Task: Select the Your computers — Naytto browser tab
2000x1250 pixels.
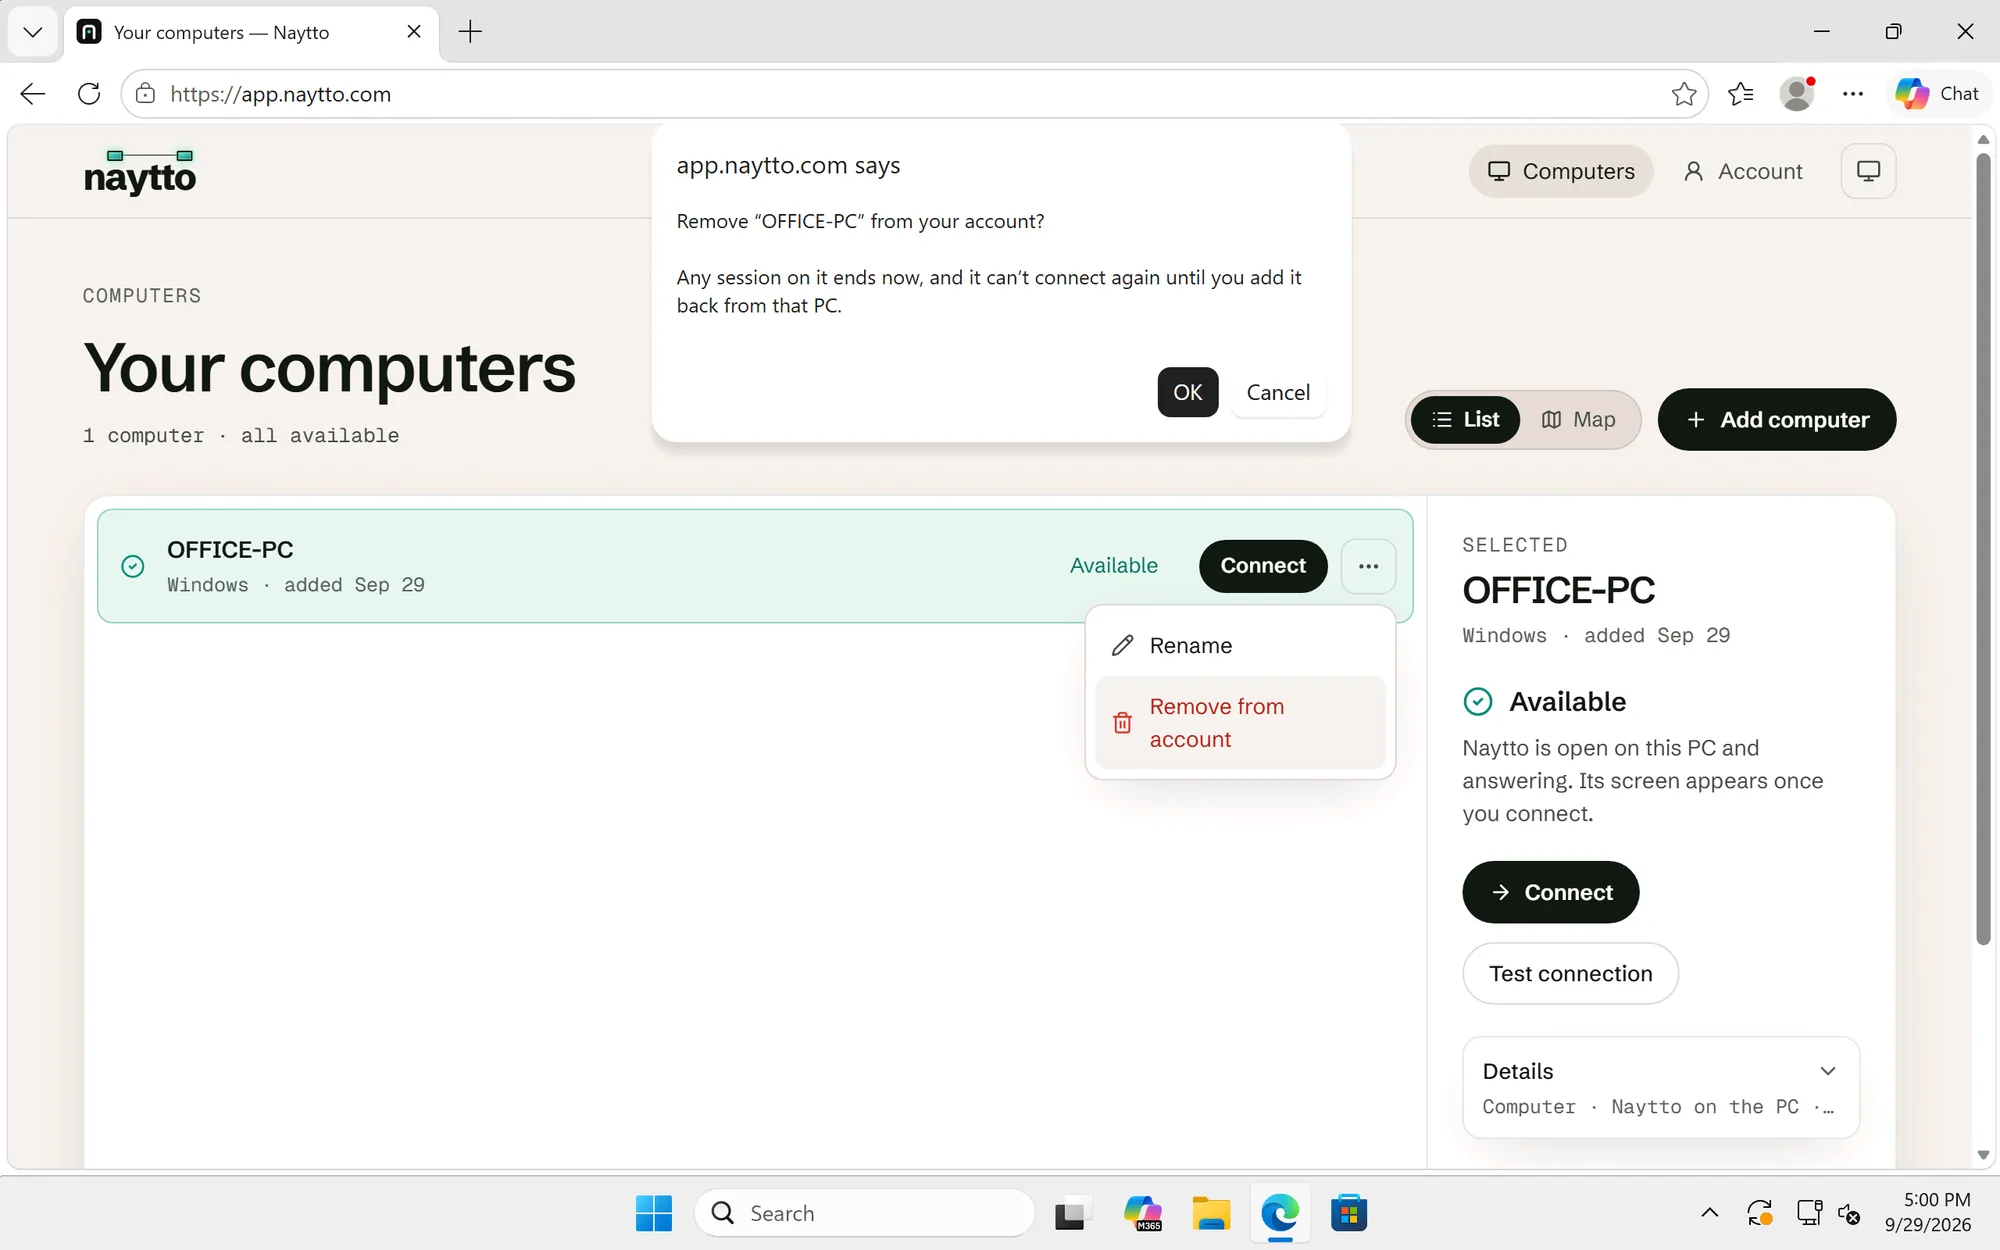Action: [251, 32]
